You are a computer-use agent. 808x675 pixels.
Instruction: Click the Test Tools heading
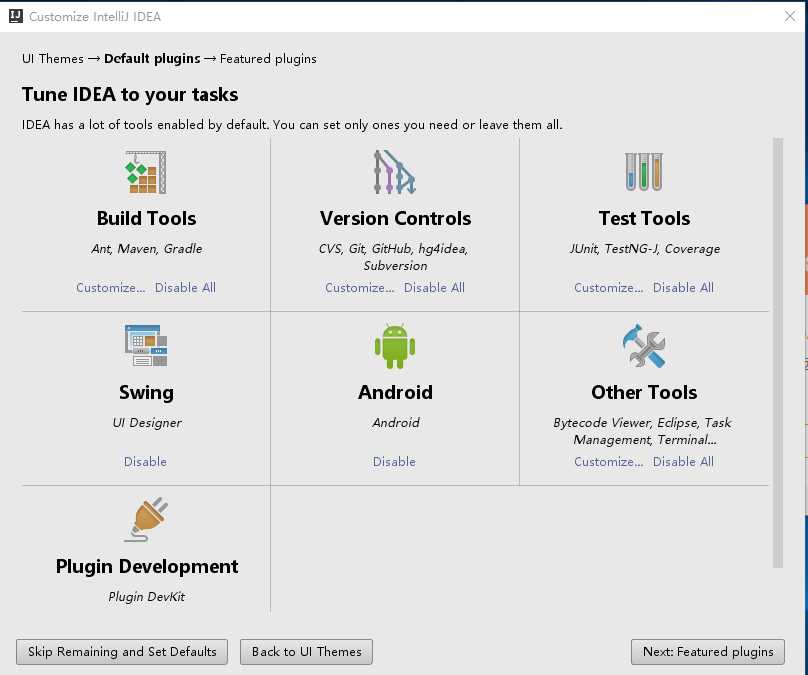[644, 218]
